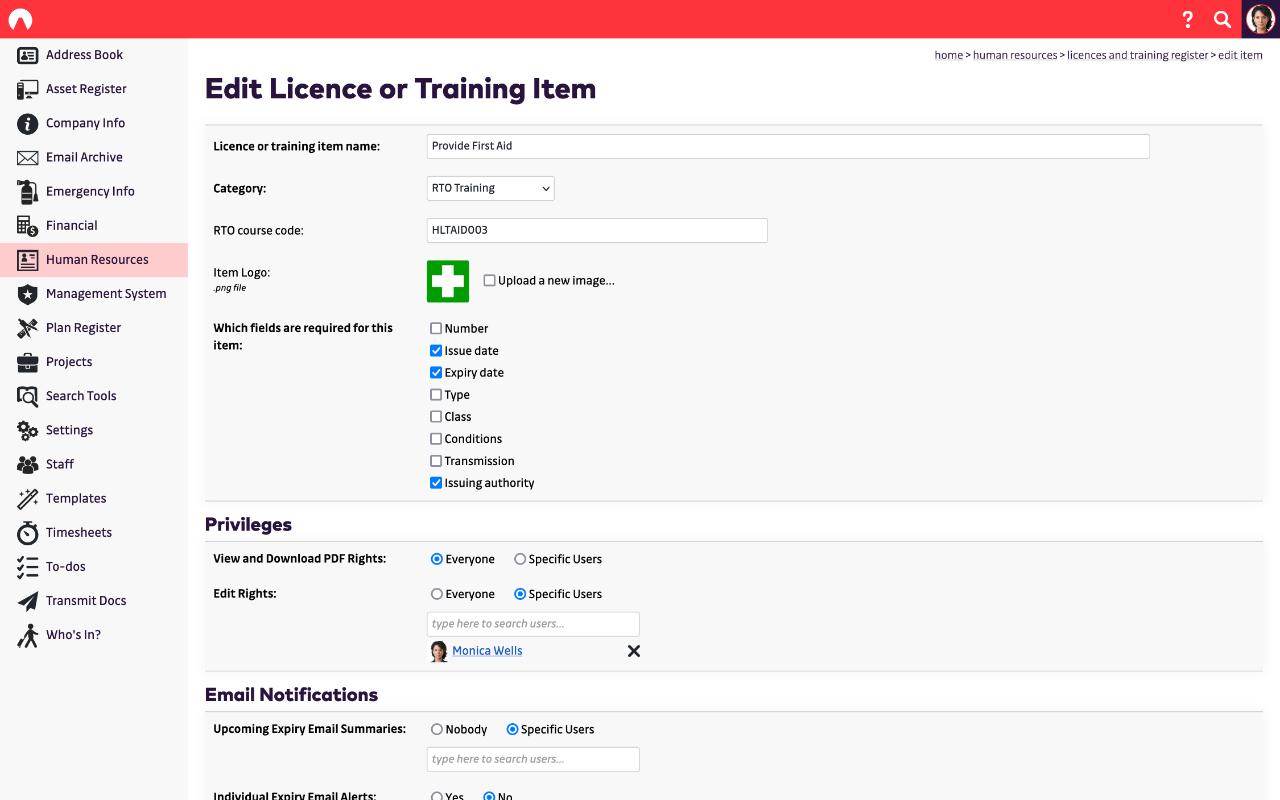1280x800 pixels.
Task: Open help via the question mark icon
Action: 1188,19
